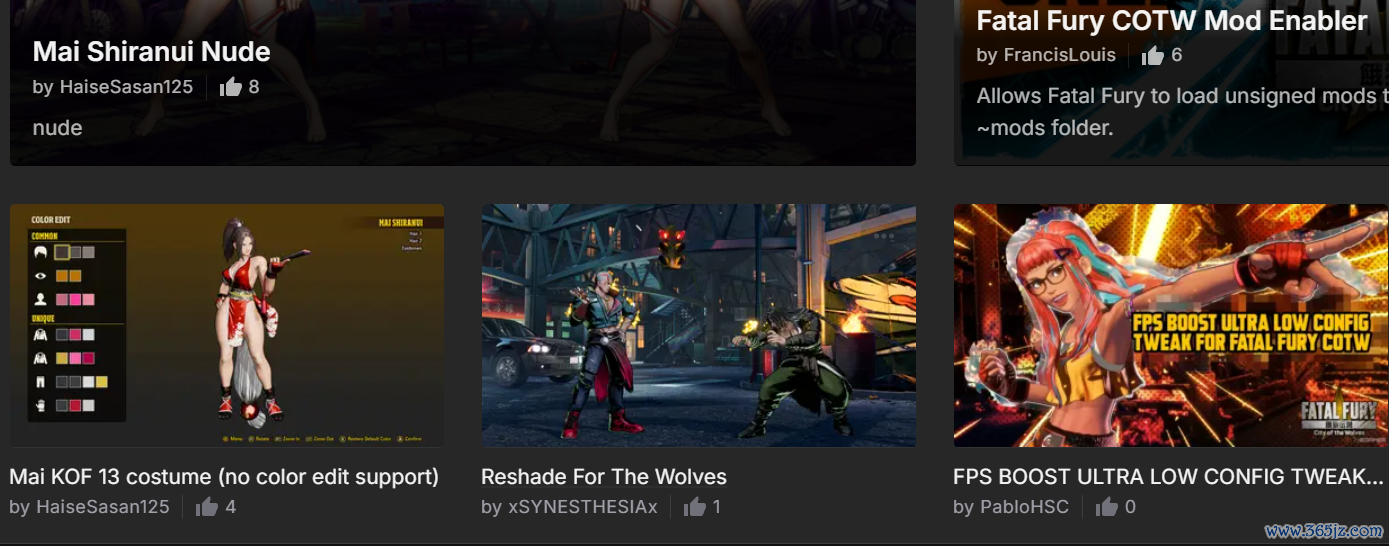Screen dimensions: 1389x546
Task: Like the Mai KOF 13 costume mod
Action: [x=207, y=507]
